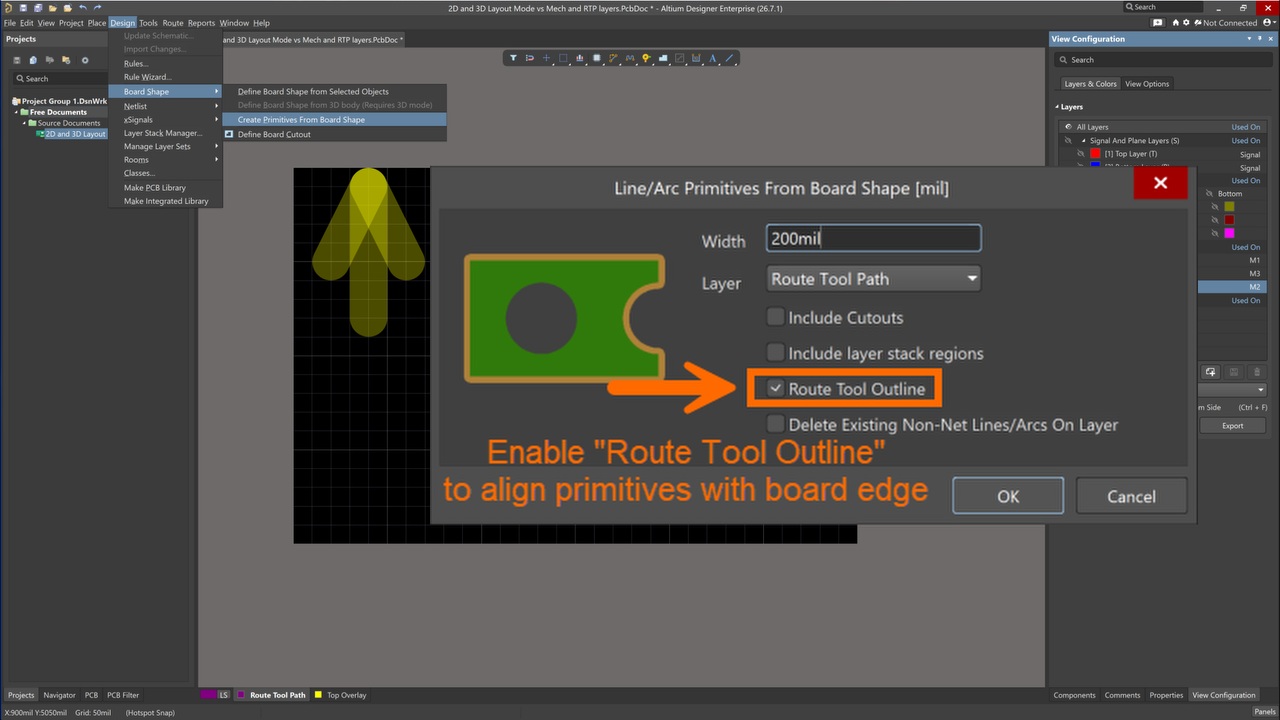Toggle visibility eye next to magenta swatch
The width and height of the screenshot is (1280, 720).
click(1214, 233)
